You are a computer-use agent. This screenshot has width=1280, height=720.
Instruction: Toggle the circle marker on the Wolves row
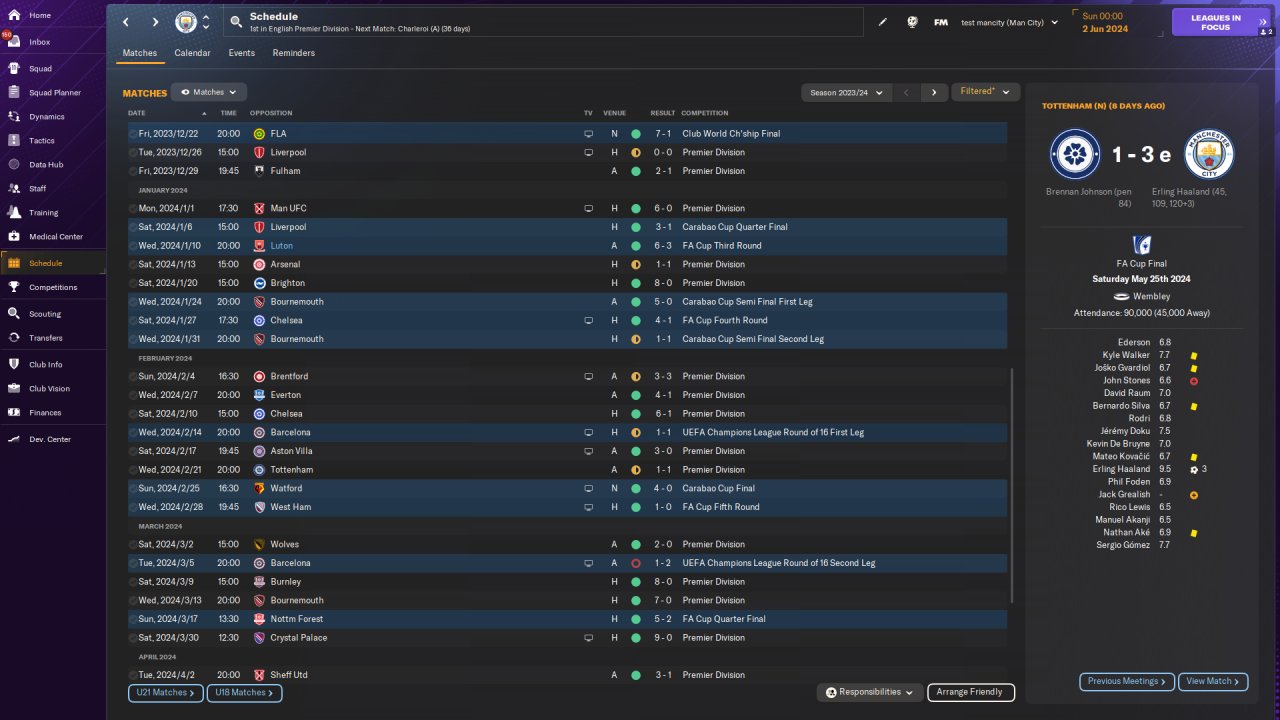[133, 544]
